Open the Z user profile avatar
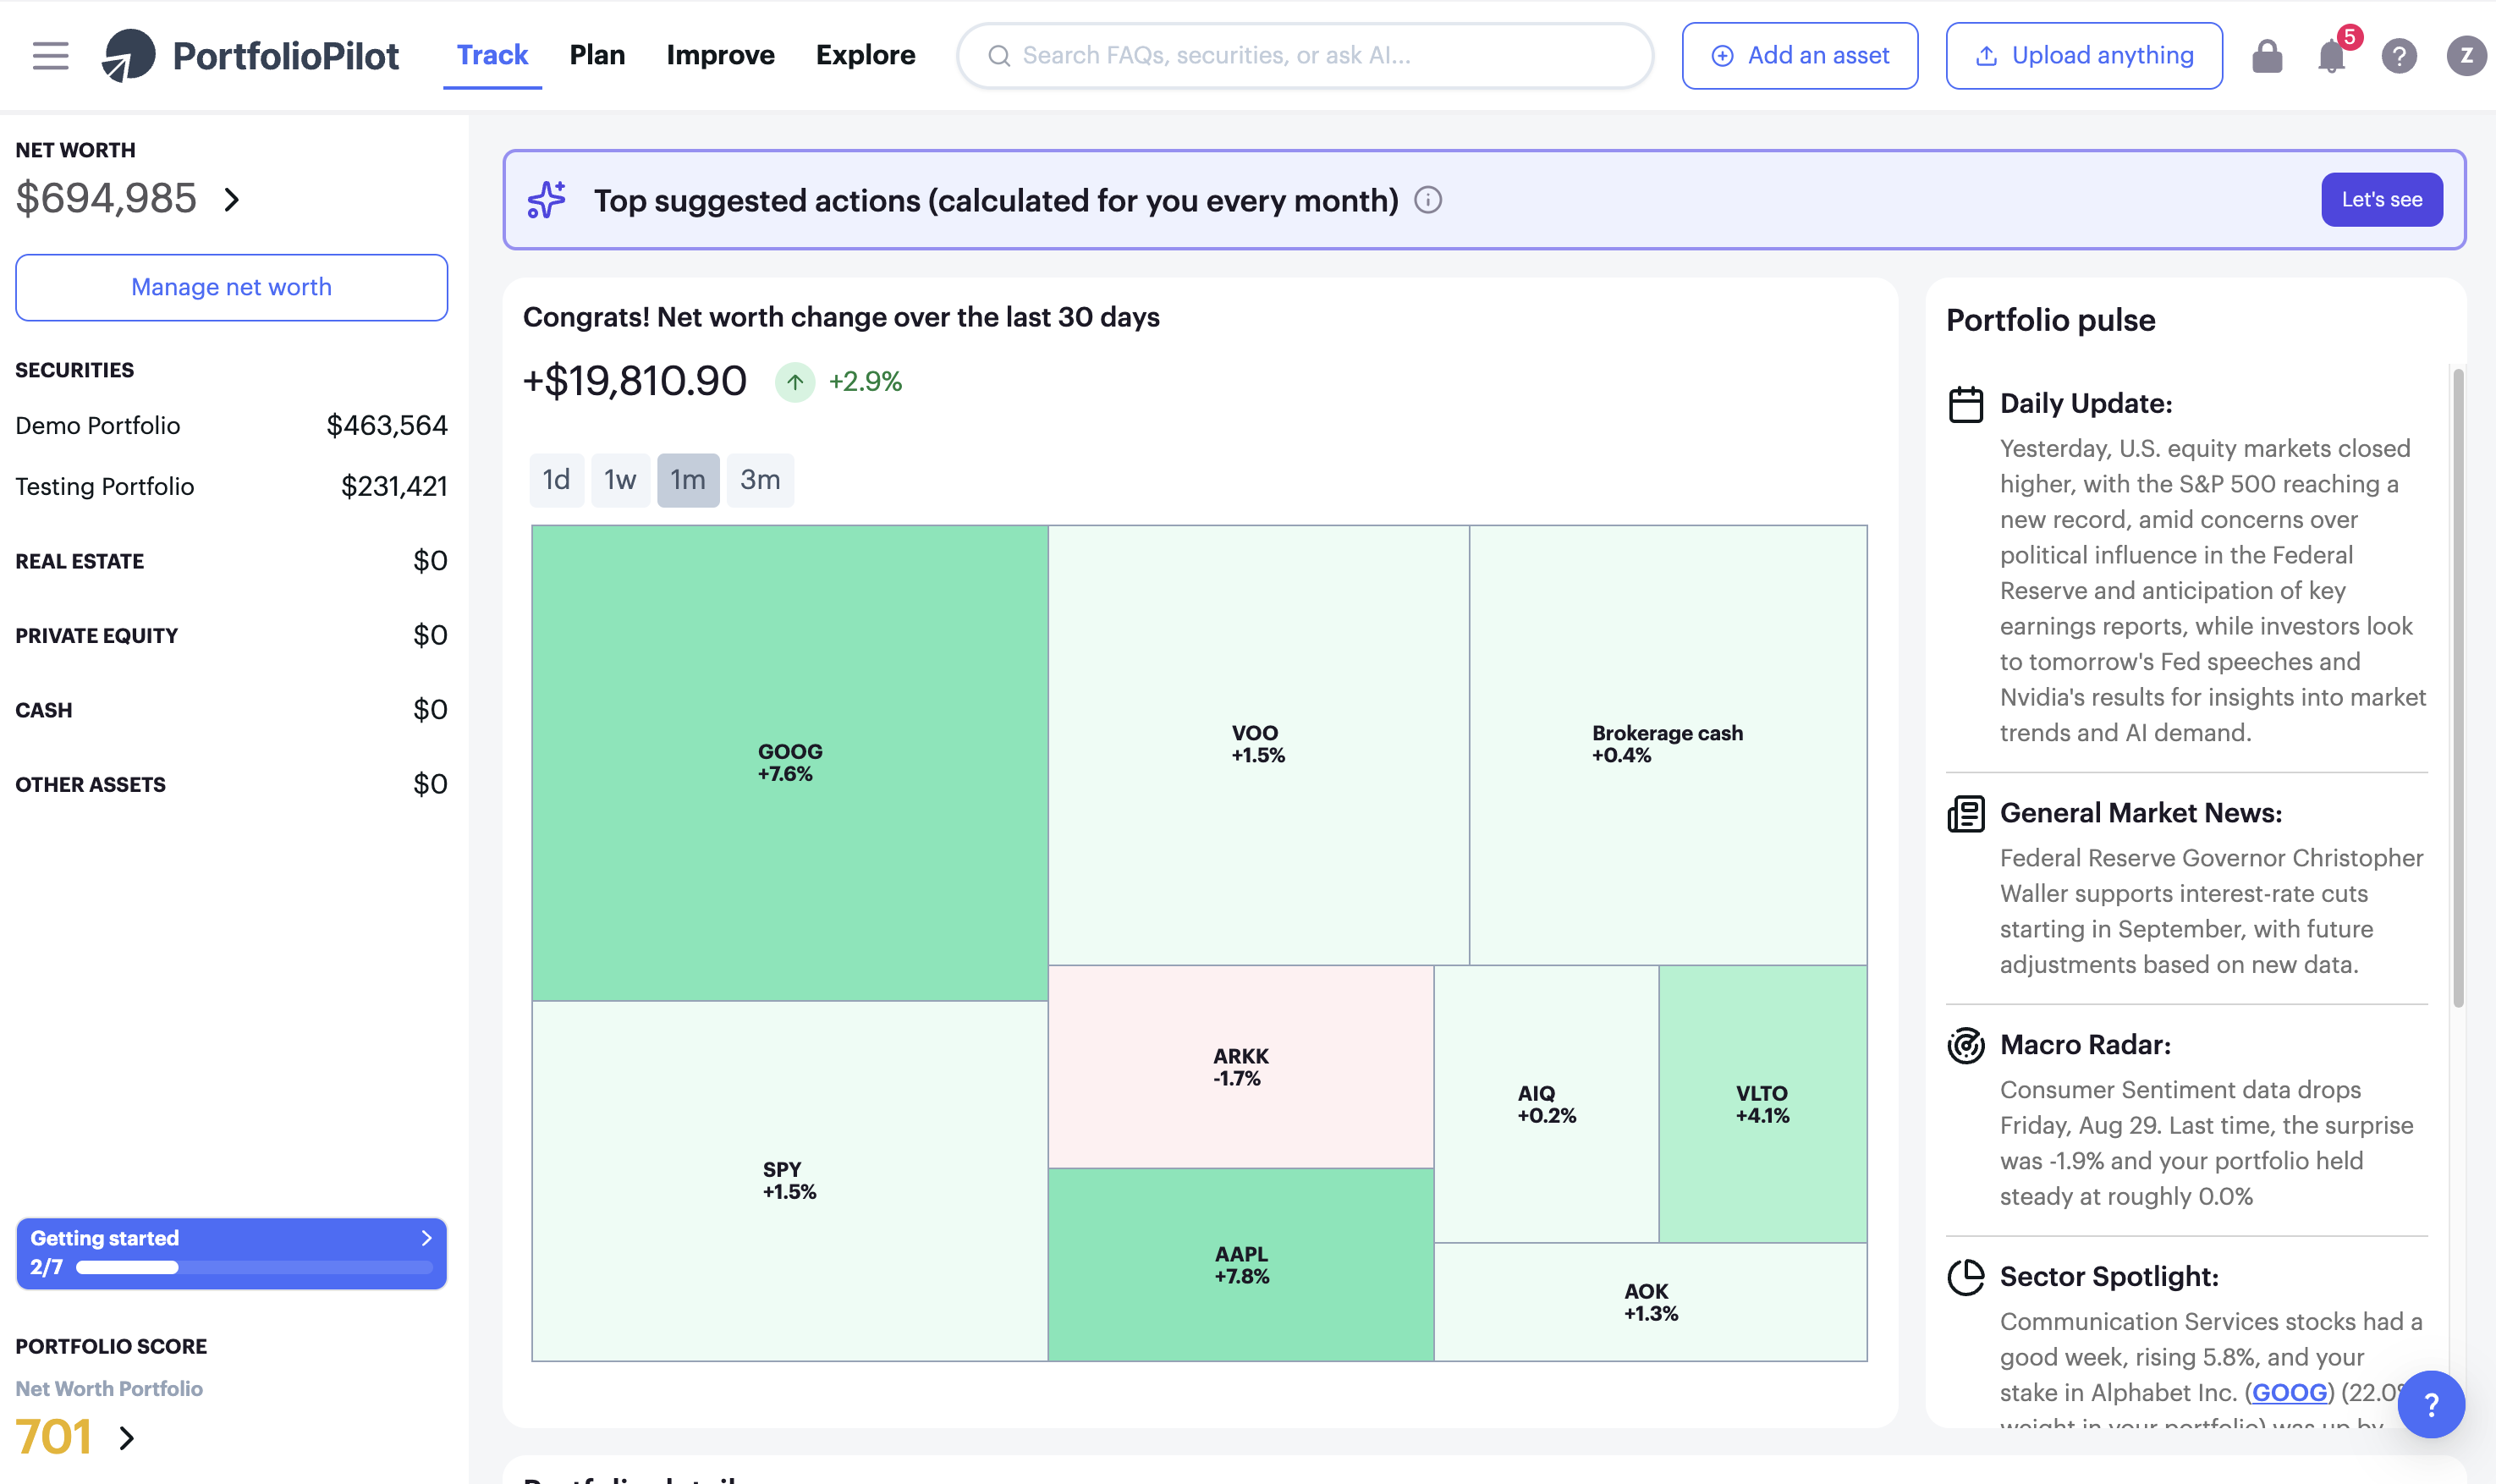Image resolution: width=2496 pixels, height=1484 pixels. click(2465, 56)
